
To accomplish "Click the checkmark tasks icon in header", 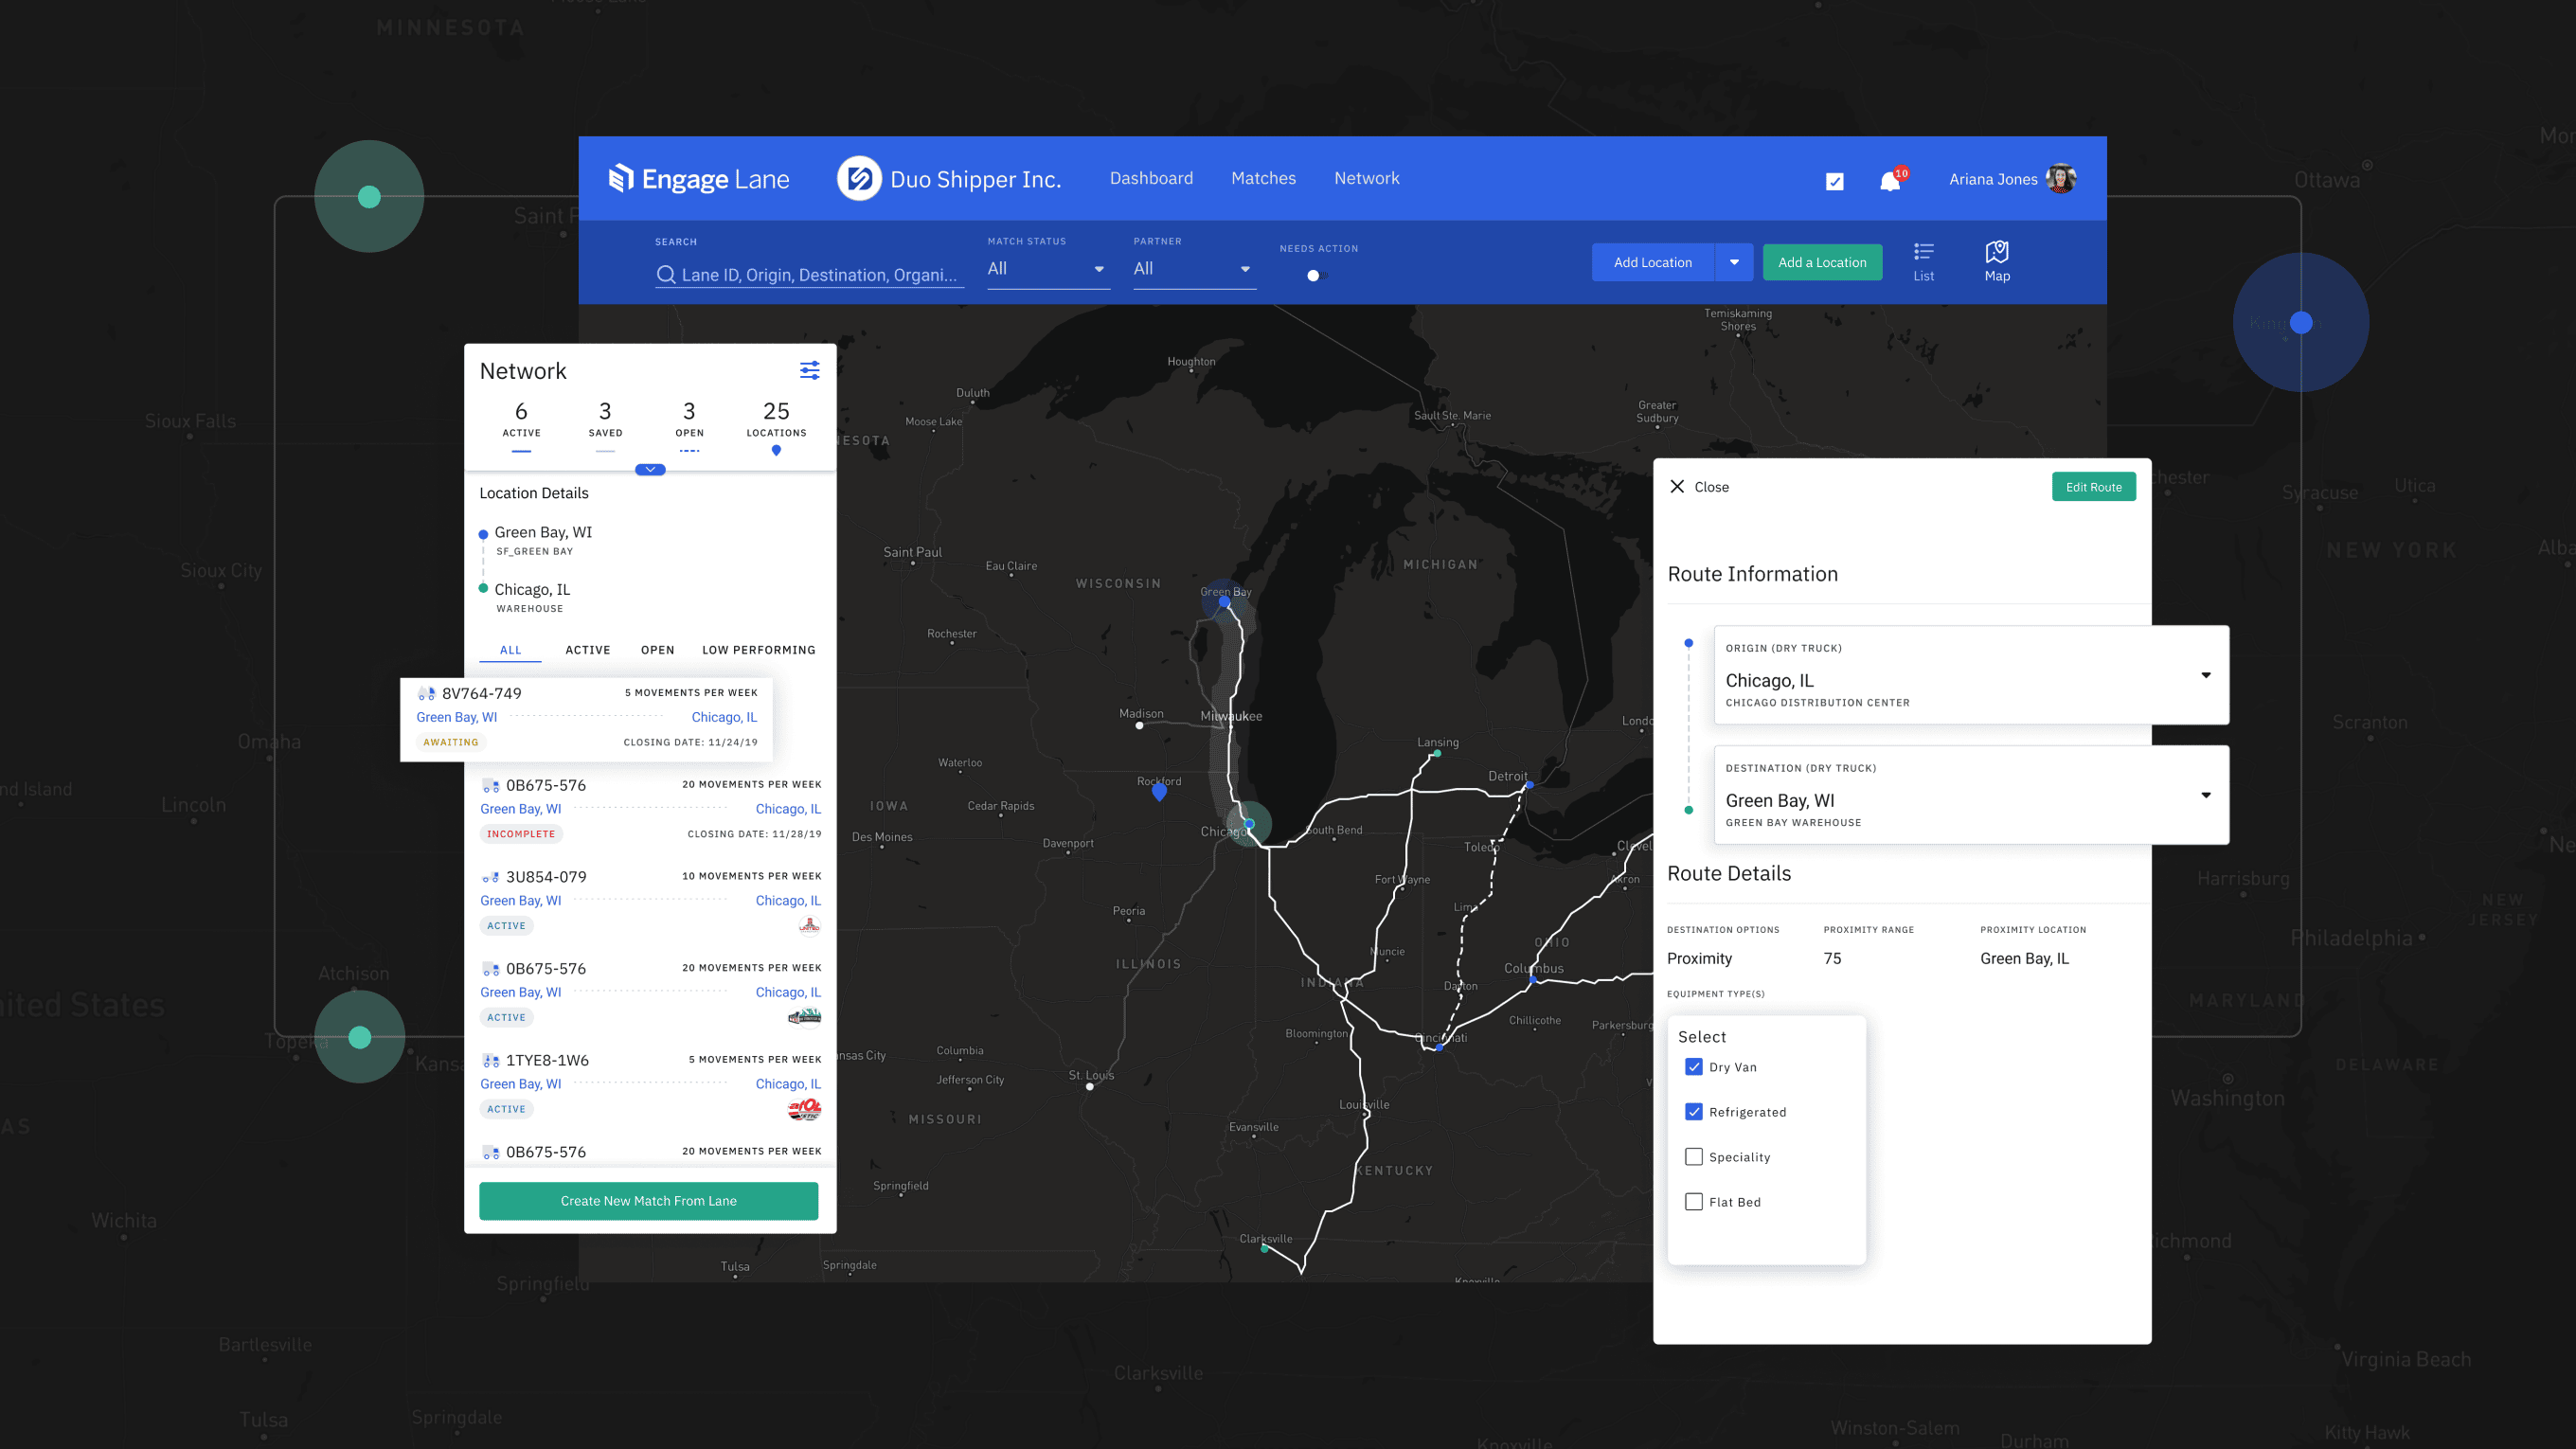I will 1834,181.
